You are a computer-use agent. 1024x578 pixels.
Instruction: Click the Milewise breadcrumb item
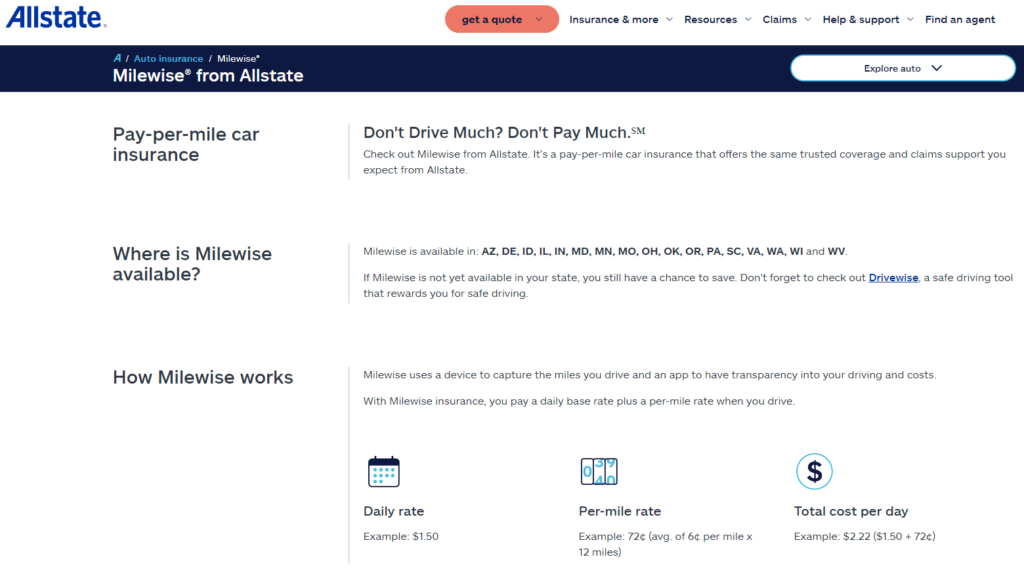tap(237, 58)
